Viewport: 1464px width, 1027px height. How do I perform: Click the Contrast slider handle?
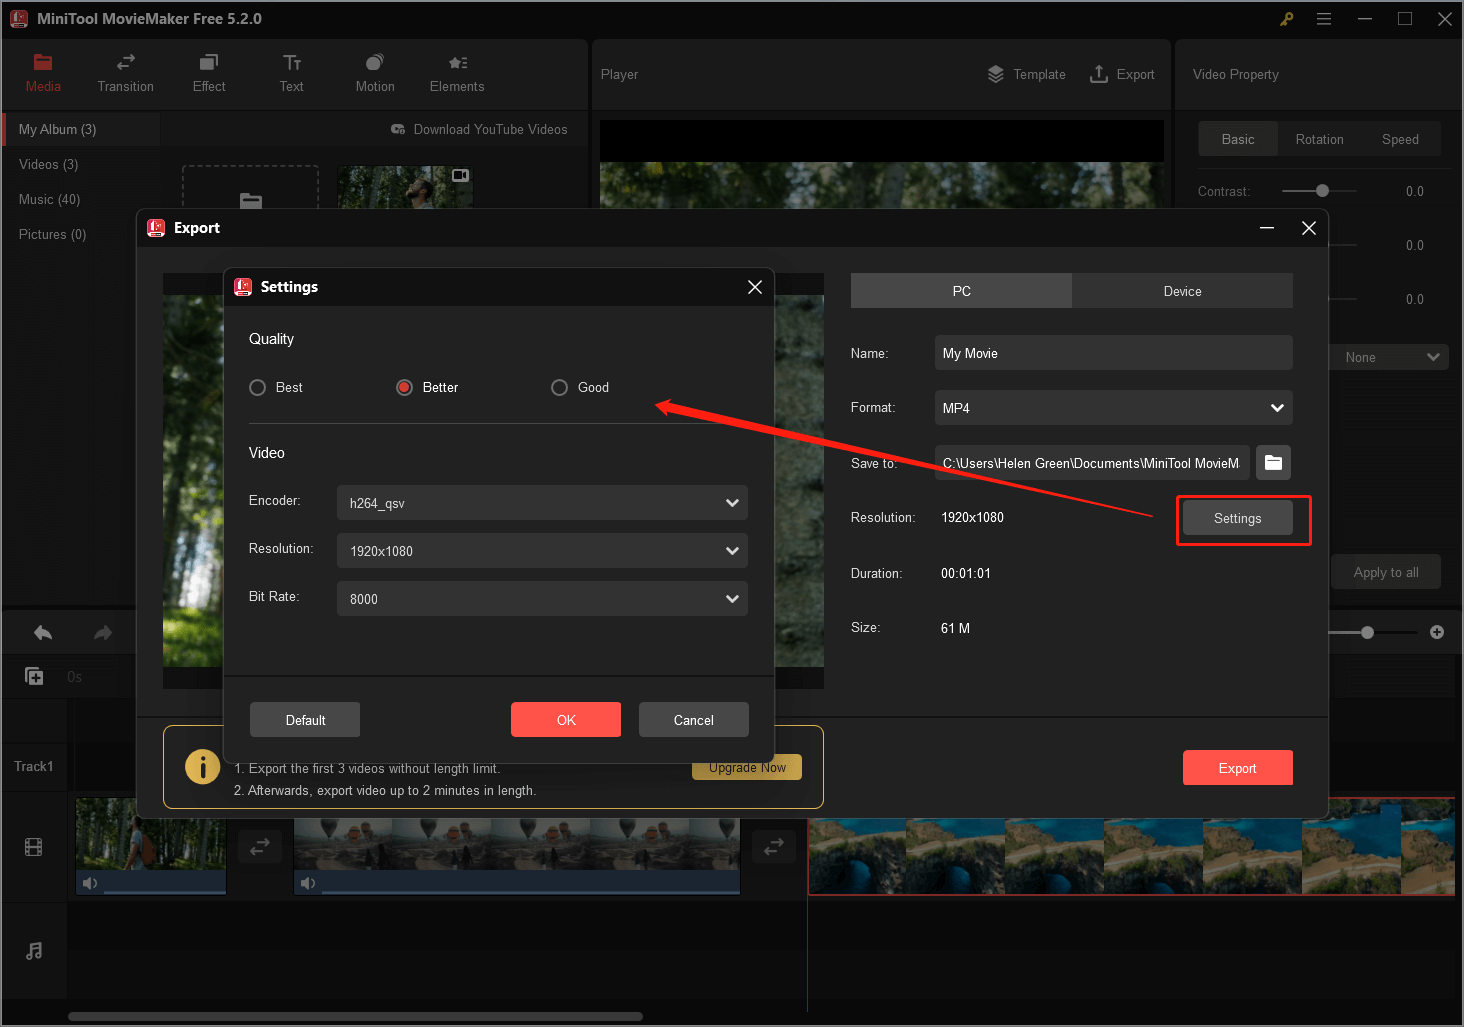tap(1323, 191)
